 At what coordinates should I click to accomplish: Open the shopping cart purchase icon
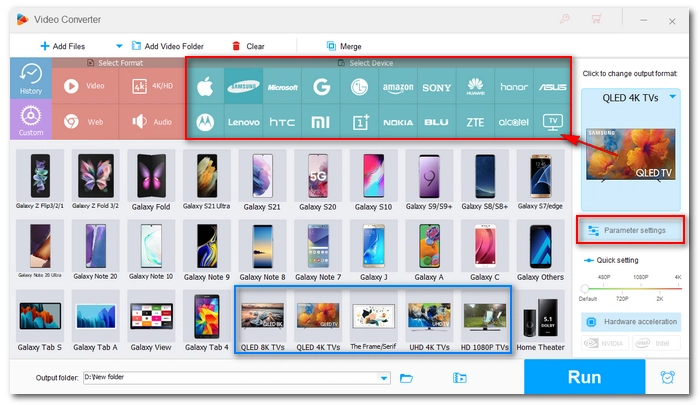click(596, 19)
